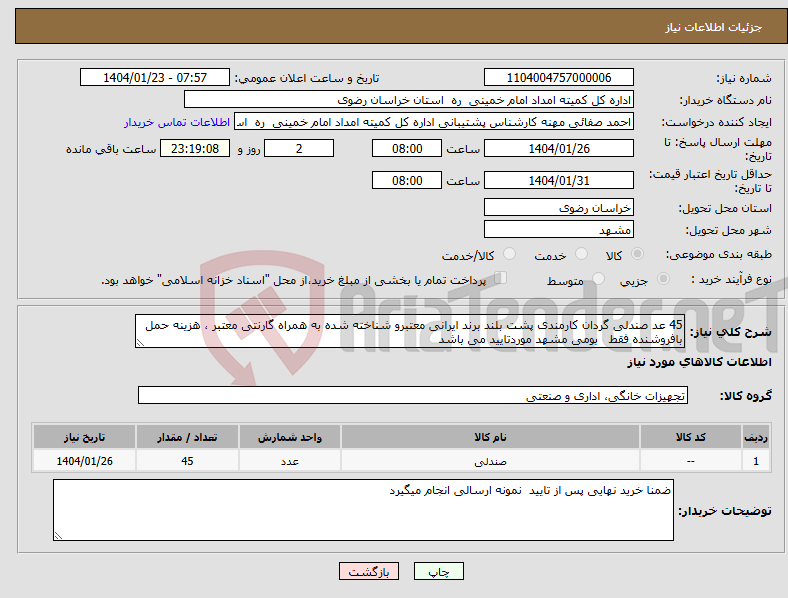Click the quantity cell showing 45
Viewport: 788px width, 598px height.
pyautogui.click(x=187, y=461)
